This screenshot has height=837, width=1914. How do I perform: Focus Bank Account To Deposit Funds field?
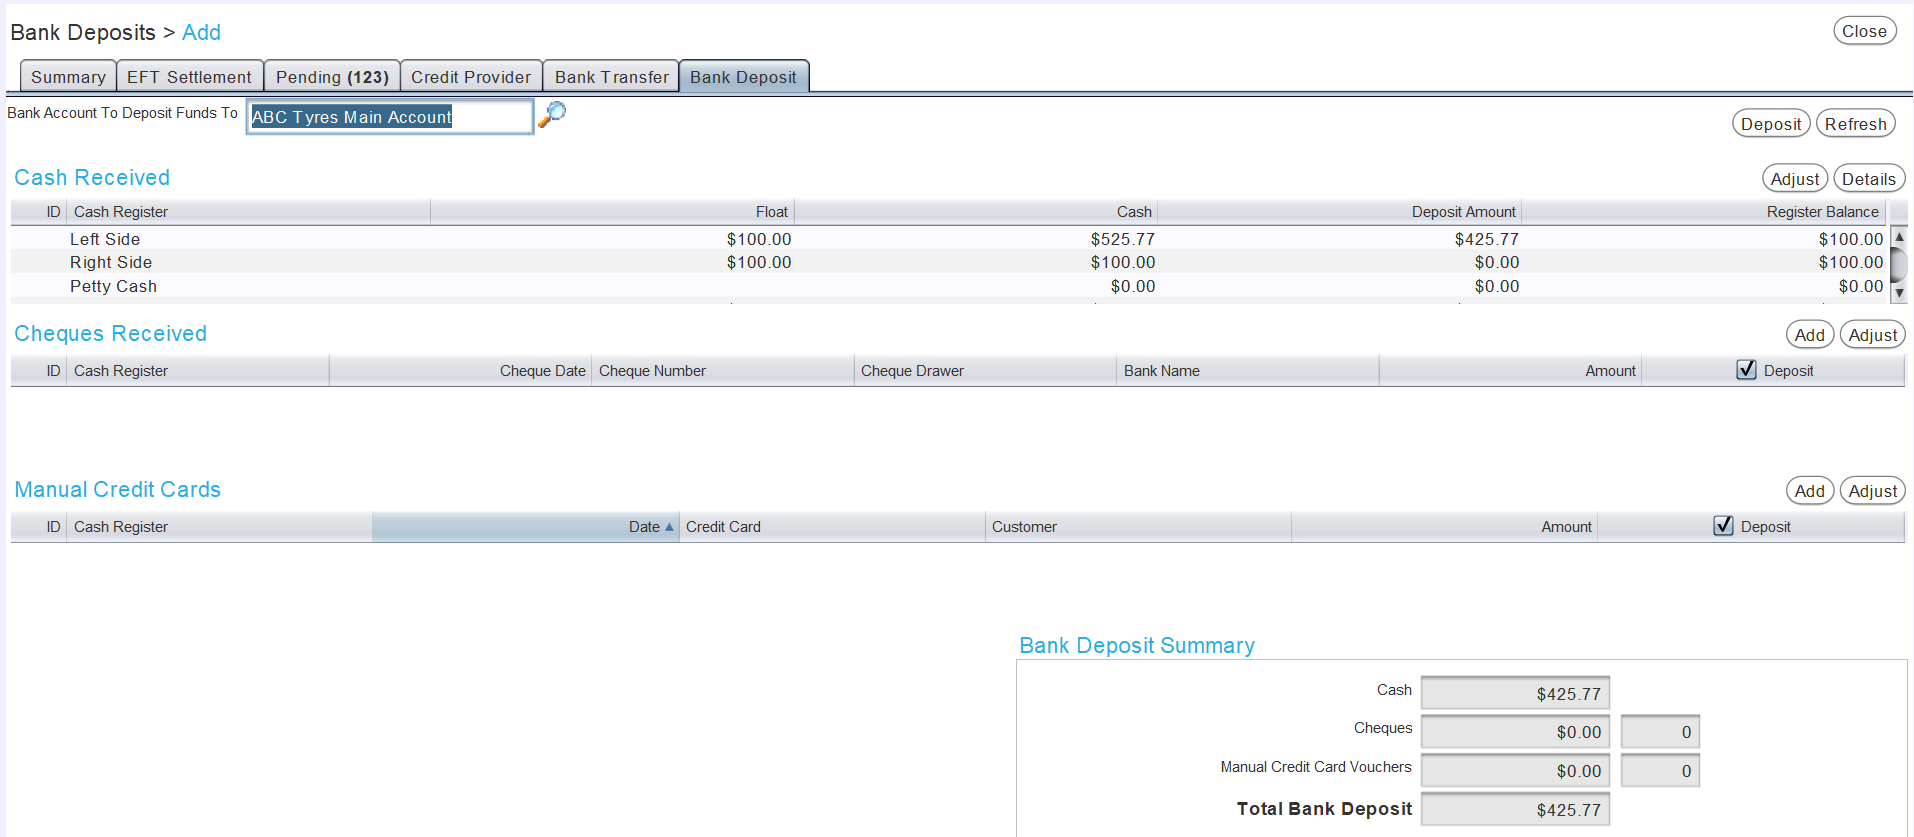390,117
